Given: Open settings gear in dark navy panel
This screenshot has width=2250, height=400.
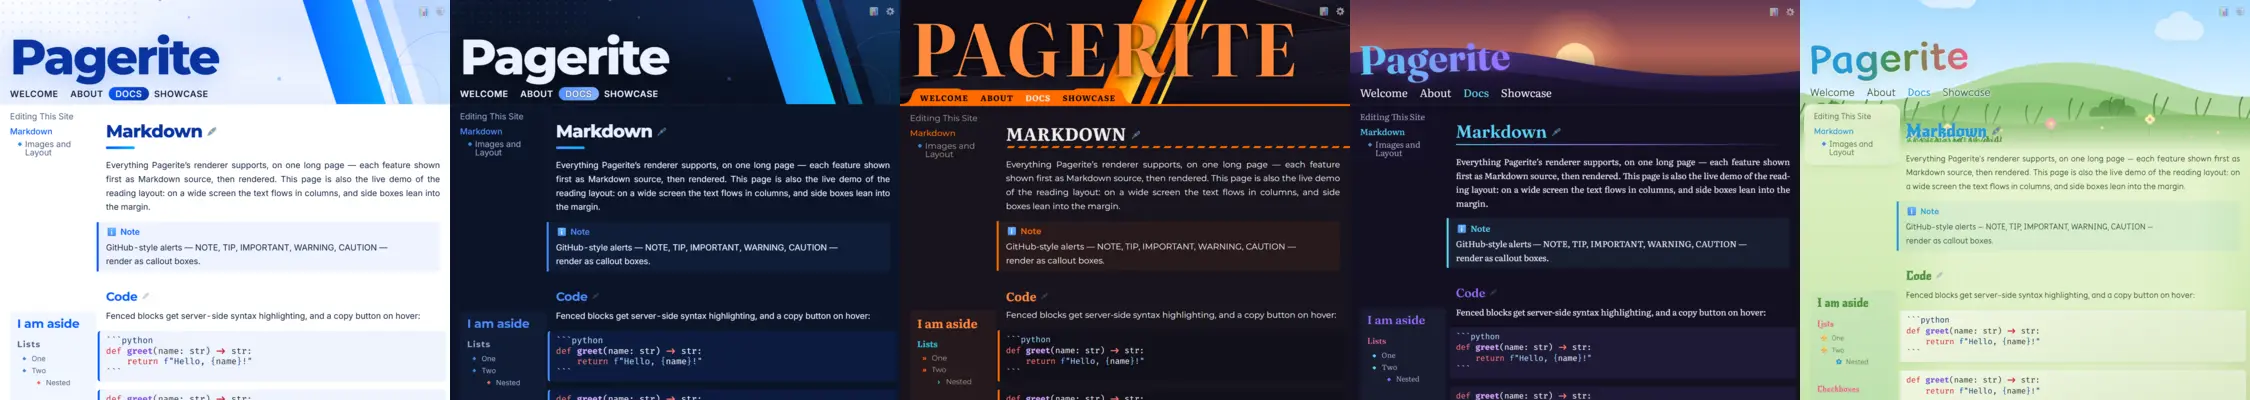Looking at the screenshot, I should pos(891,12).
